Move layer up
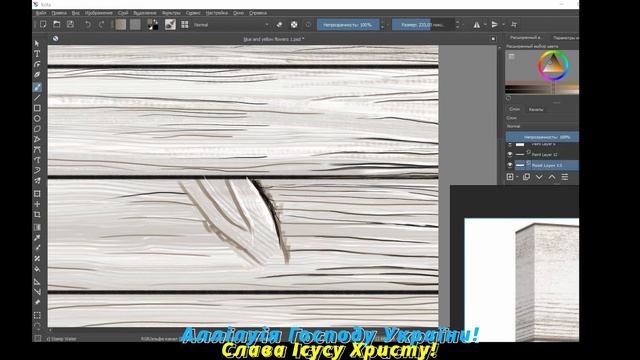The image size is (640, 360). [x=552, y=177]
